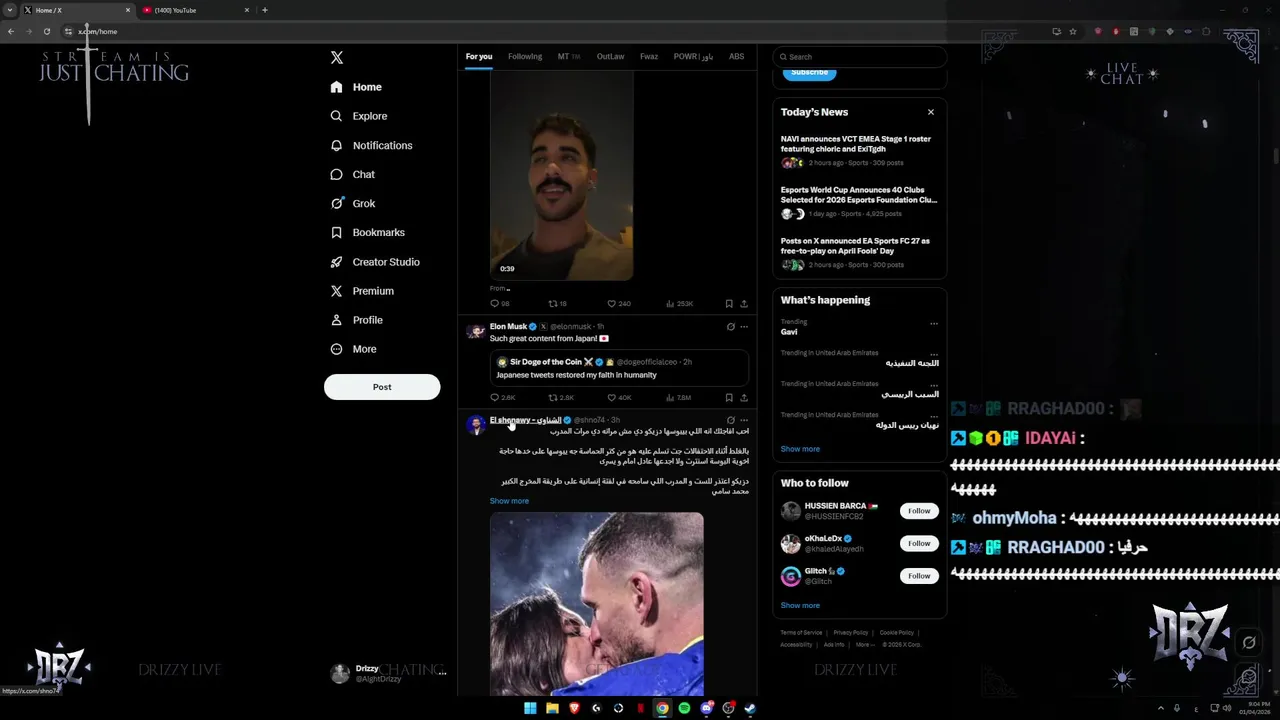1280x720 pixels.
Task: Click the blue Subscribe button
Action: point(809,72)
